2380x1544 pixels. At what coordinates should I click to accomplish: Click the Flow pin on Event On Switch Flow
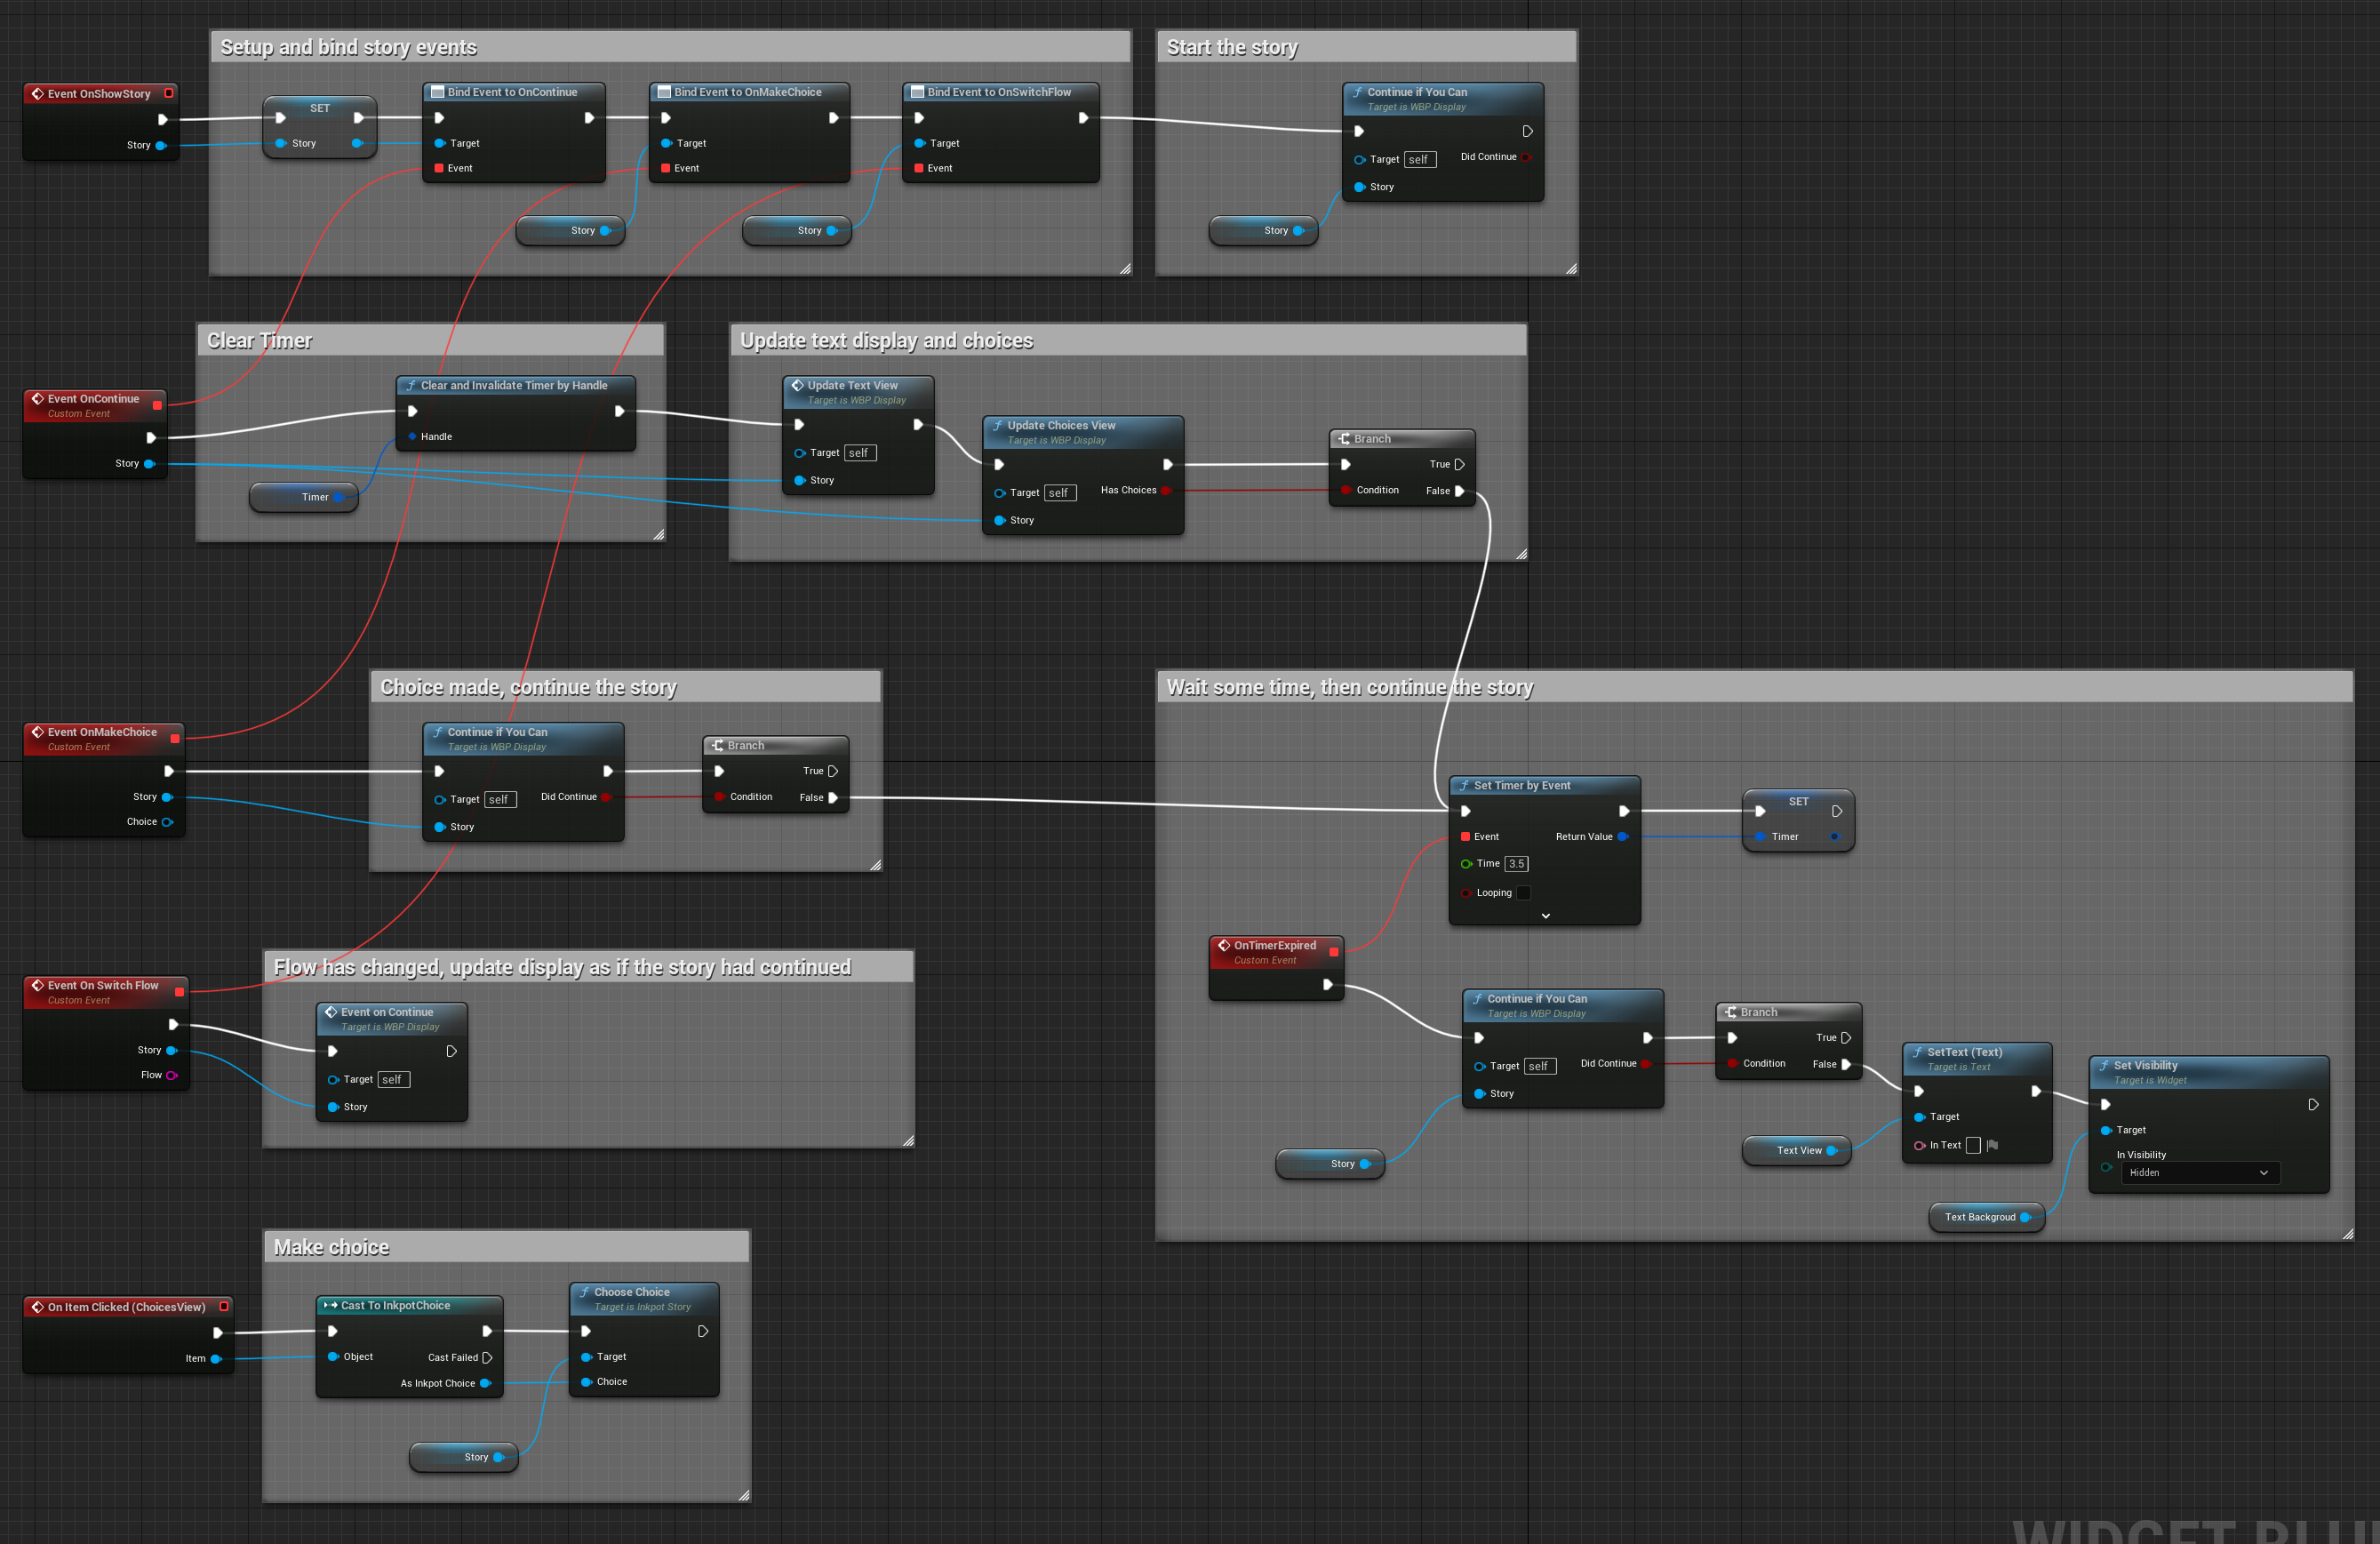(x=171, y=1075)
